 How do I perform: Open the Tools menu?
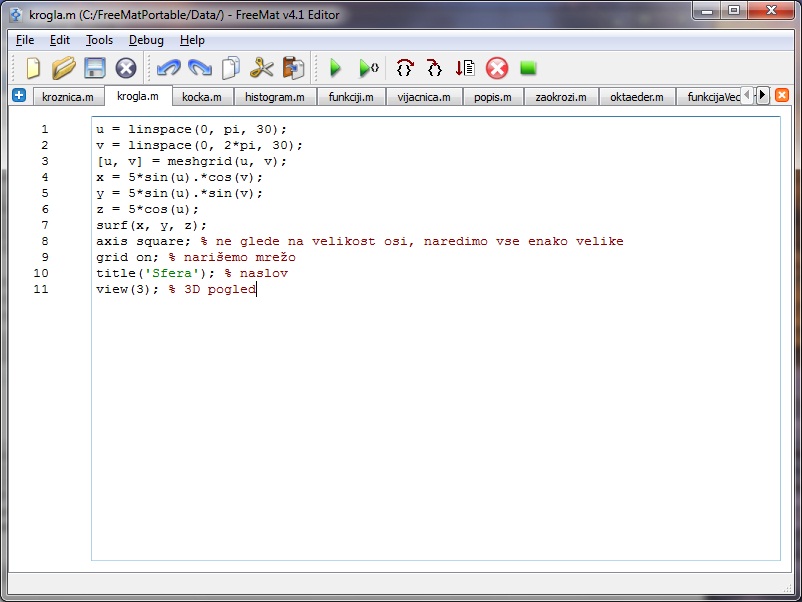(x=99, y=40)
